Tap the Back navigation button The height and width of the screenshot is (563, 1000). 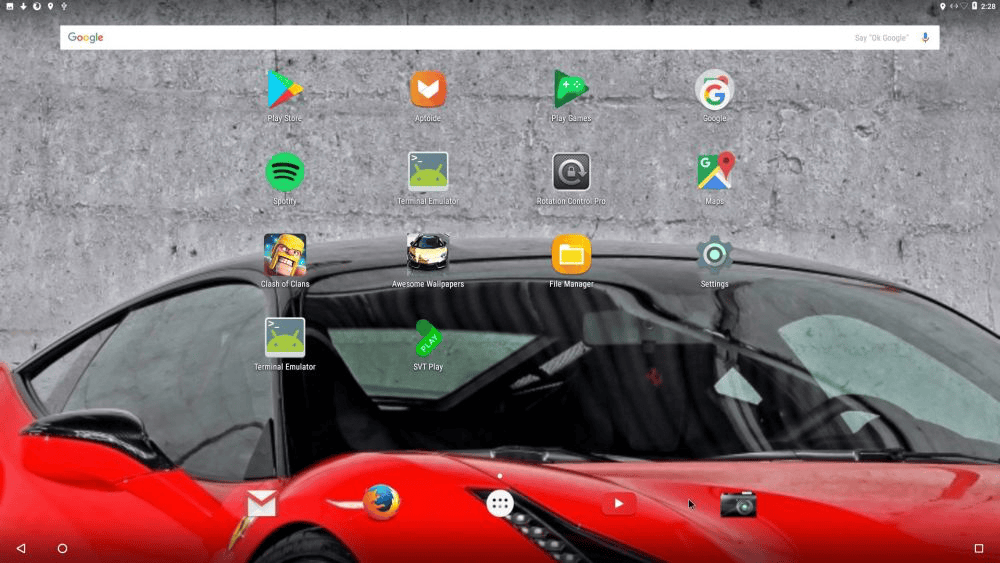(21, 548)
